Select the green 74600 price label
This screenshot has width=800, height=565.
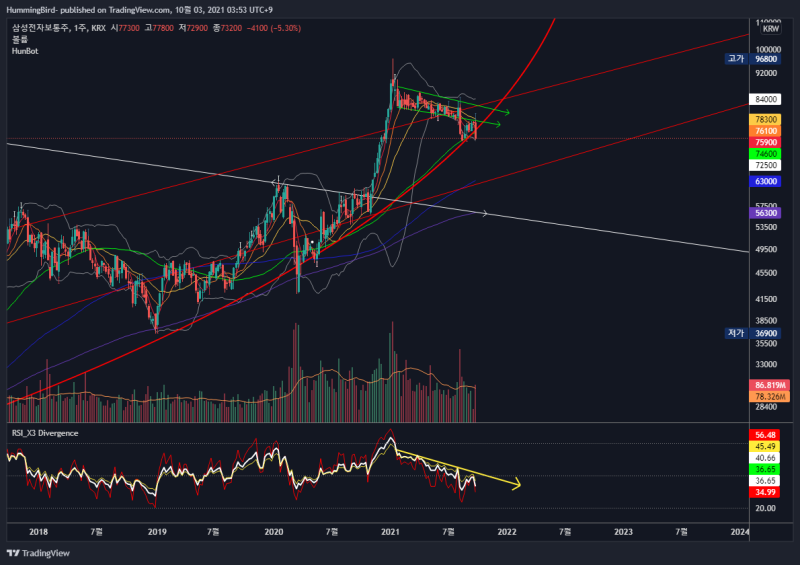[x=765, y=154]
